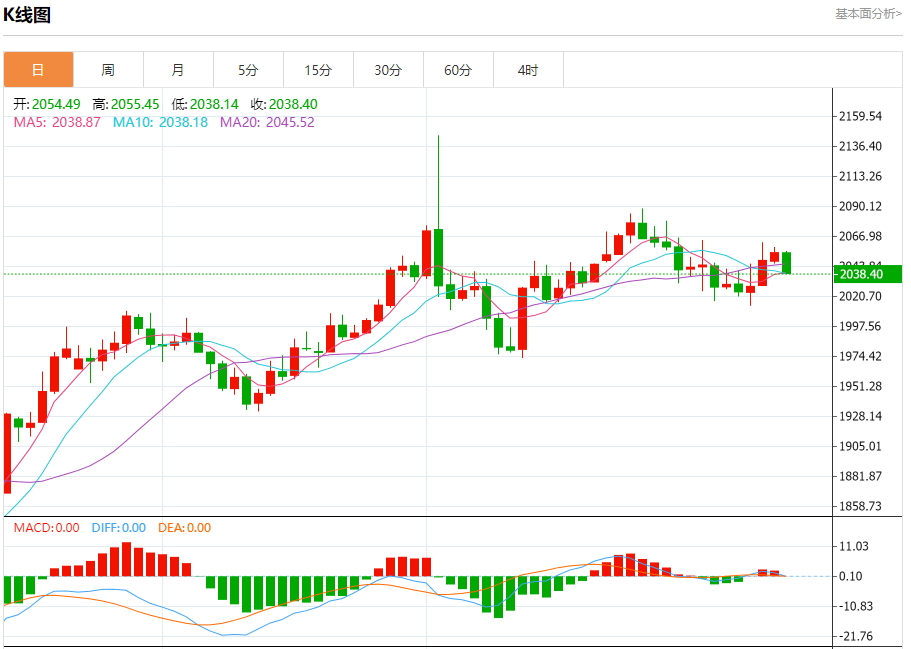Click the 开:2054.49 open value
This screenshot has width=911, height=649.
click(x=47, y=104)
